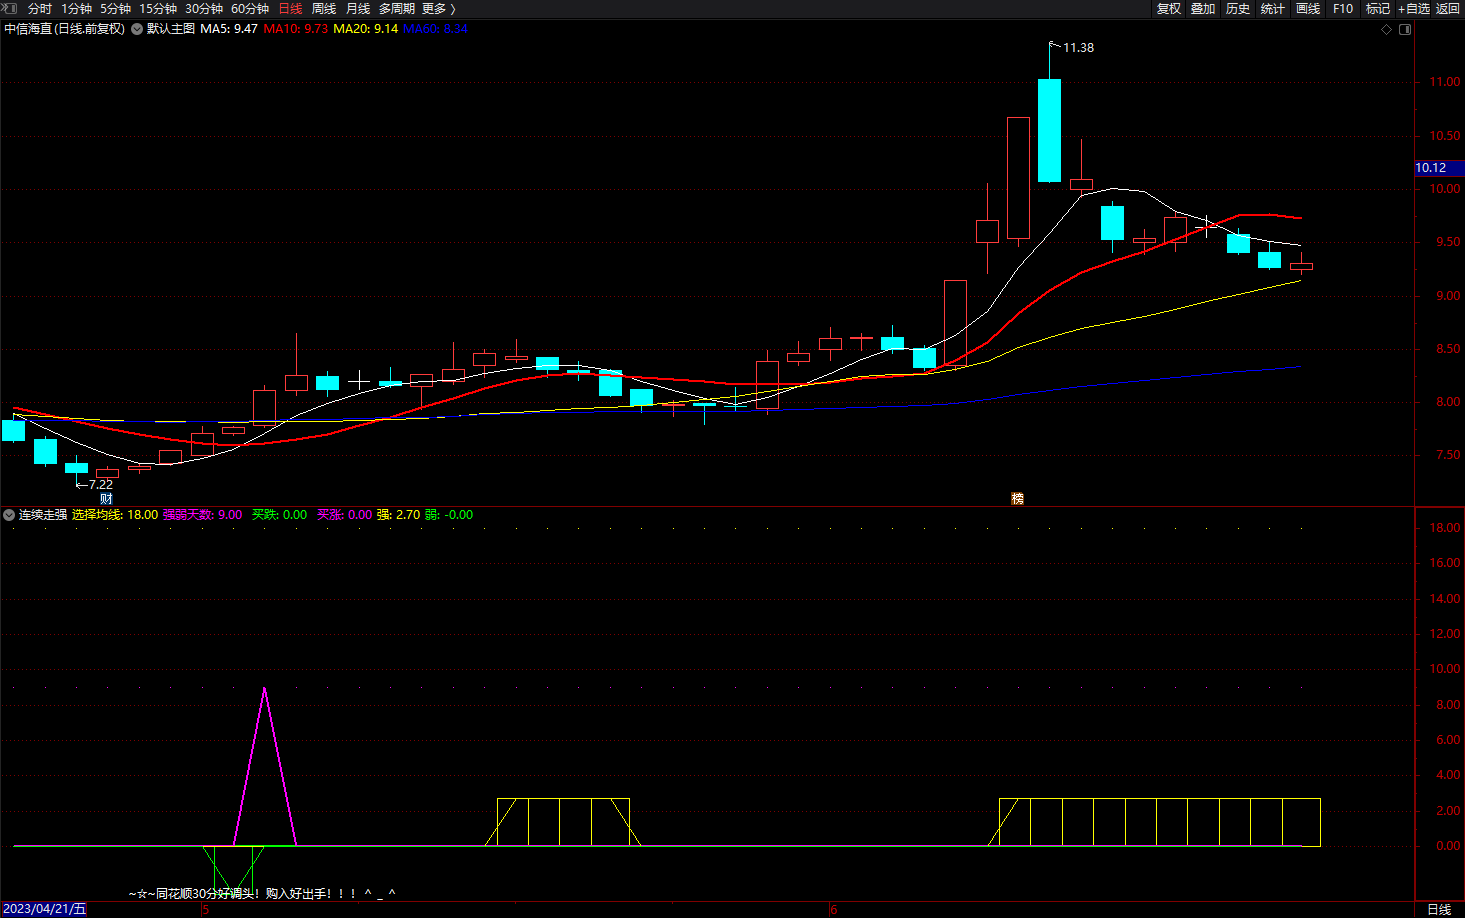Click the 买跌: 0.00 value

(280, 515)
